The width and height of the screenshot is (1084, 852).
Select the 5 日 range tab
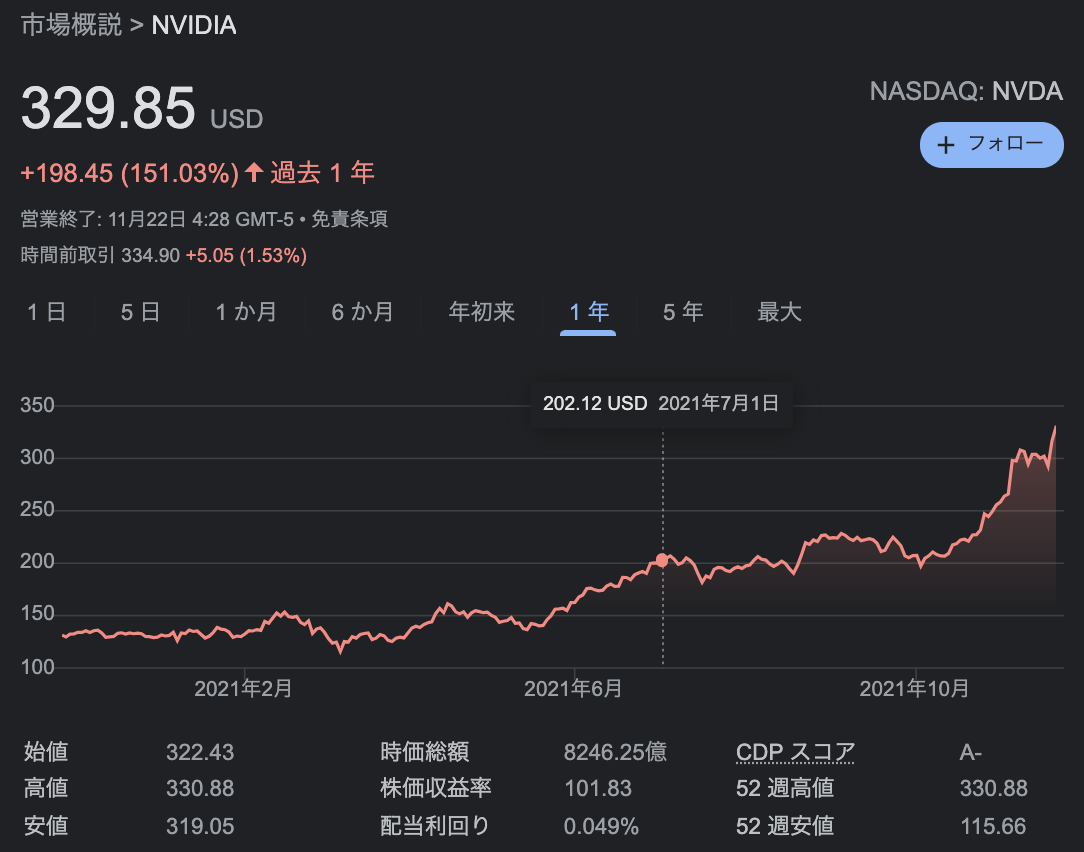(x=140, y=312)
